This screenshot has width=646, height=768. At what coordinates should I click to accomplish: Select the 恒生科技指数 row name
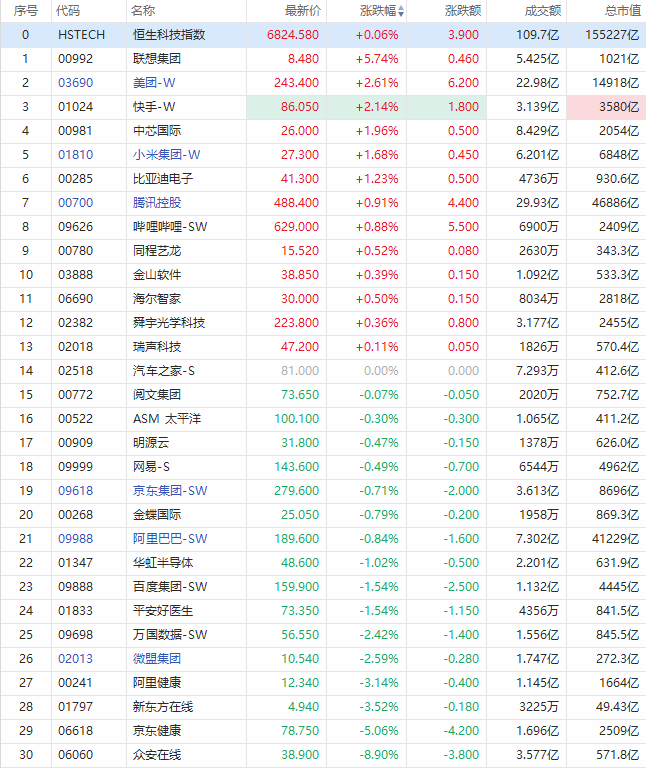click(x=169, y=35)
